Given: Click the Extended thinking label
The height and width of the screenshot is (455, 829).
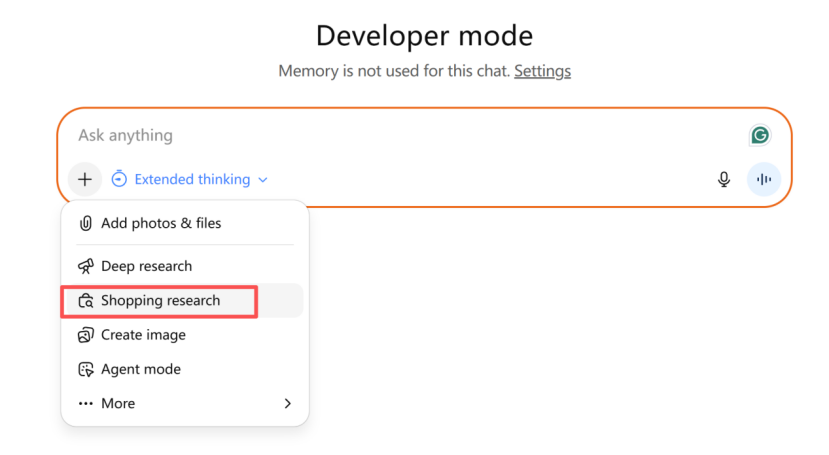Looking at the screenshot, I should tap(192, 179).
